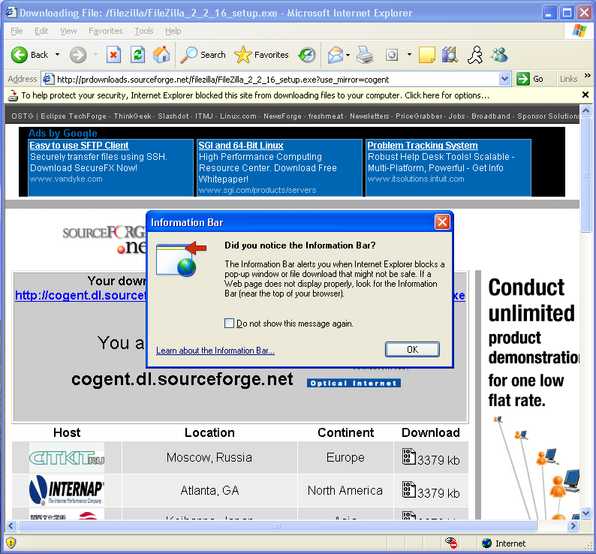
Task: Open the Search magnifier toolbar button
Action: coord(203,55)
